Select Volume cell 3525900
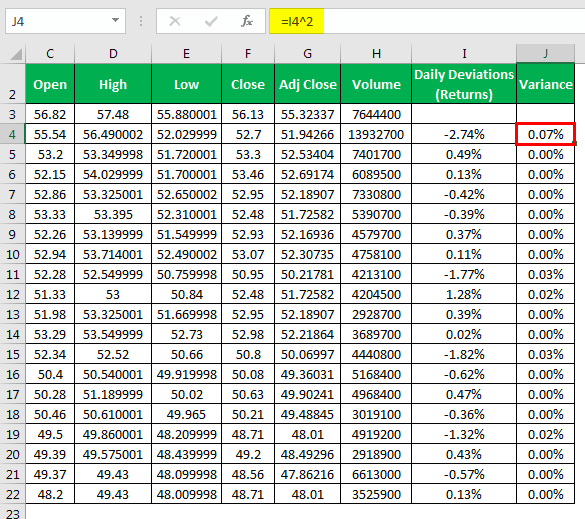 click(376, 494)
